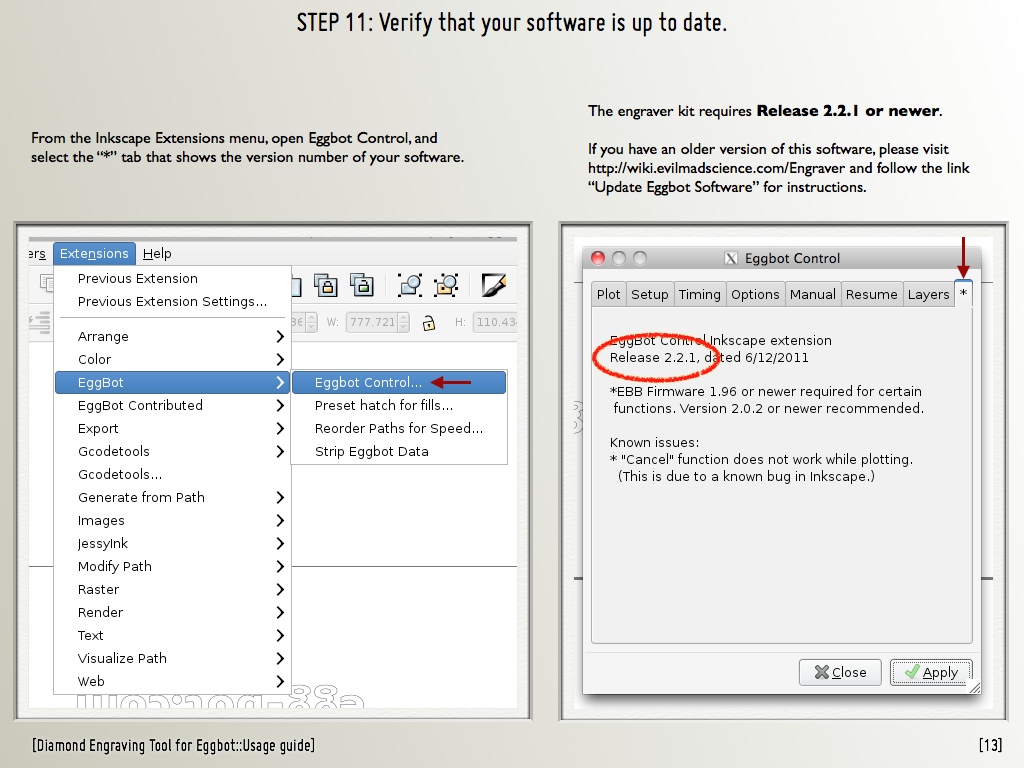Select the asterisk version tab
The image size is (1024, 768).
pos(963,294)
